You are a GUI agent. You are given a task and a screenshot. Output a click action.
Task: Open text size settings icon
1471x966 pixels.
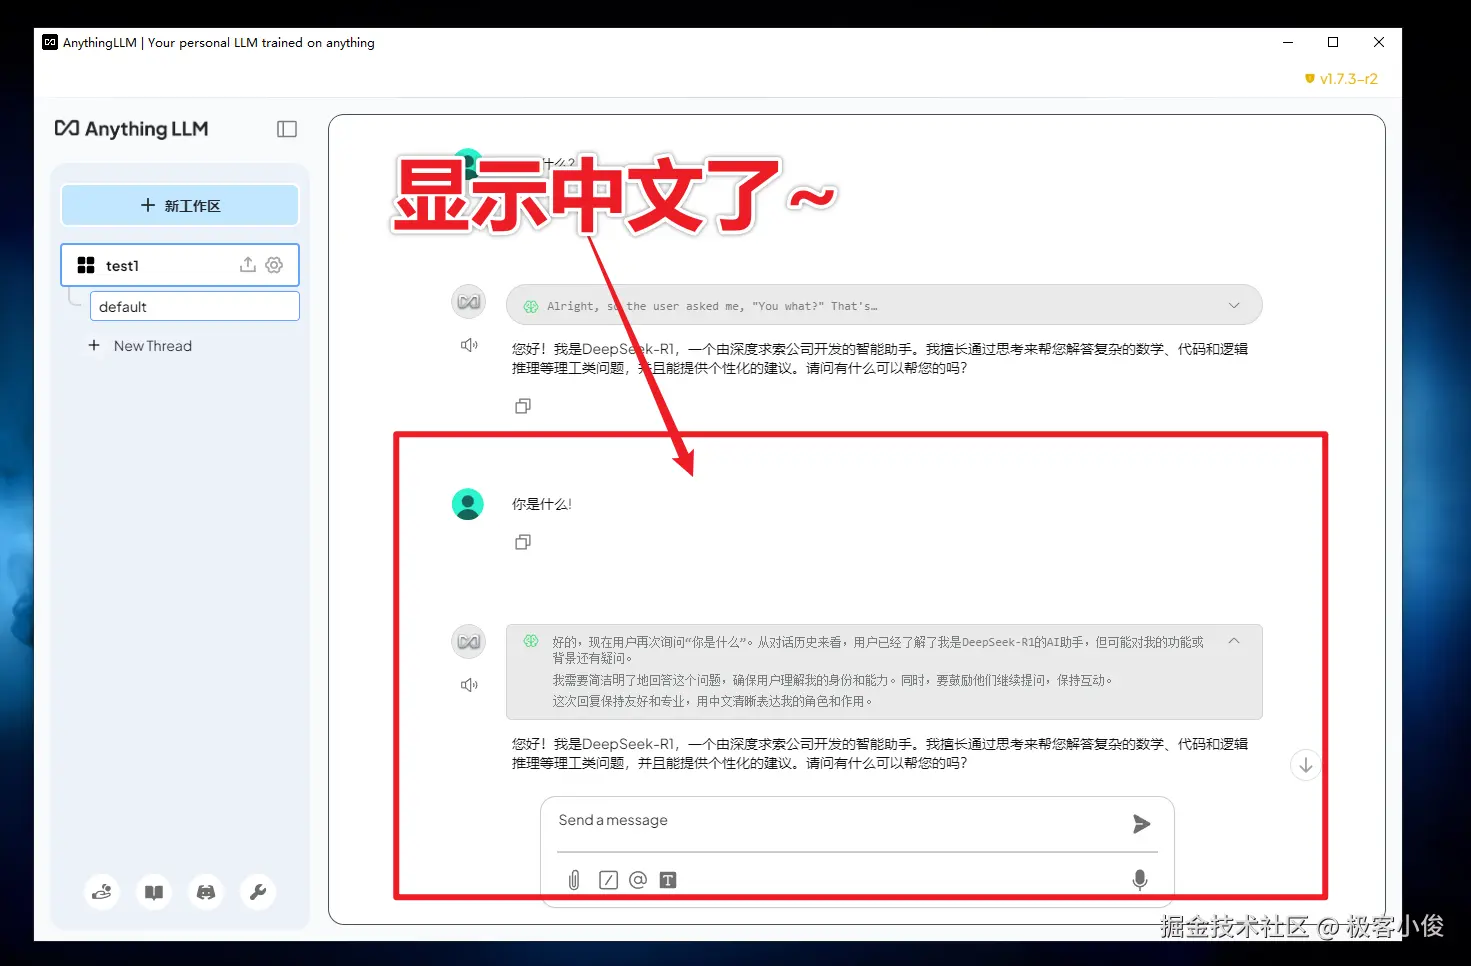coord(668,880)
